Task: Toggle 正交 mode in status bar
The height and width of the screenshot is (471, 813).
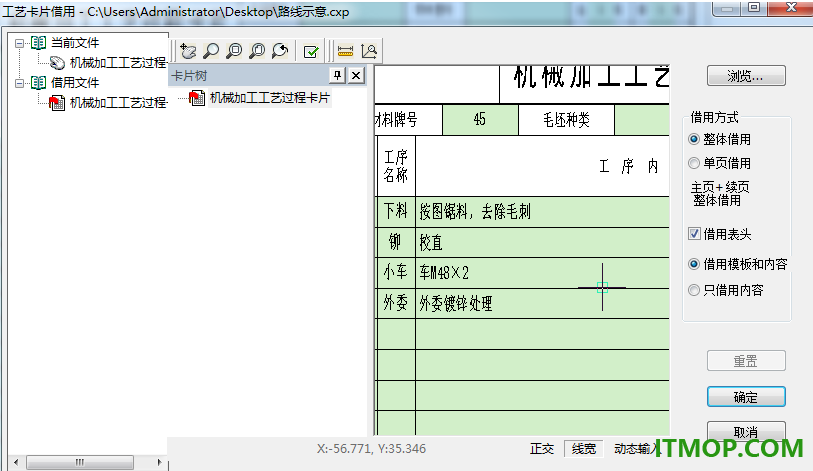Action: tap(542, 449)
